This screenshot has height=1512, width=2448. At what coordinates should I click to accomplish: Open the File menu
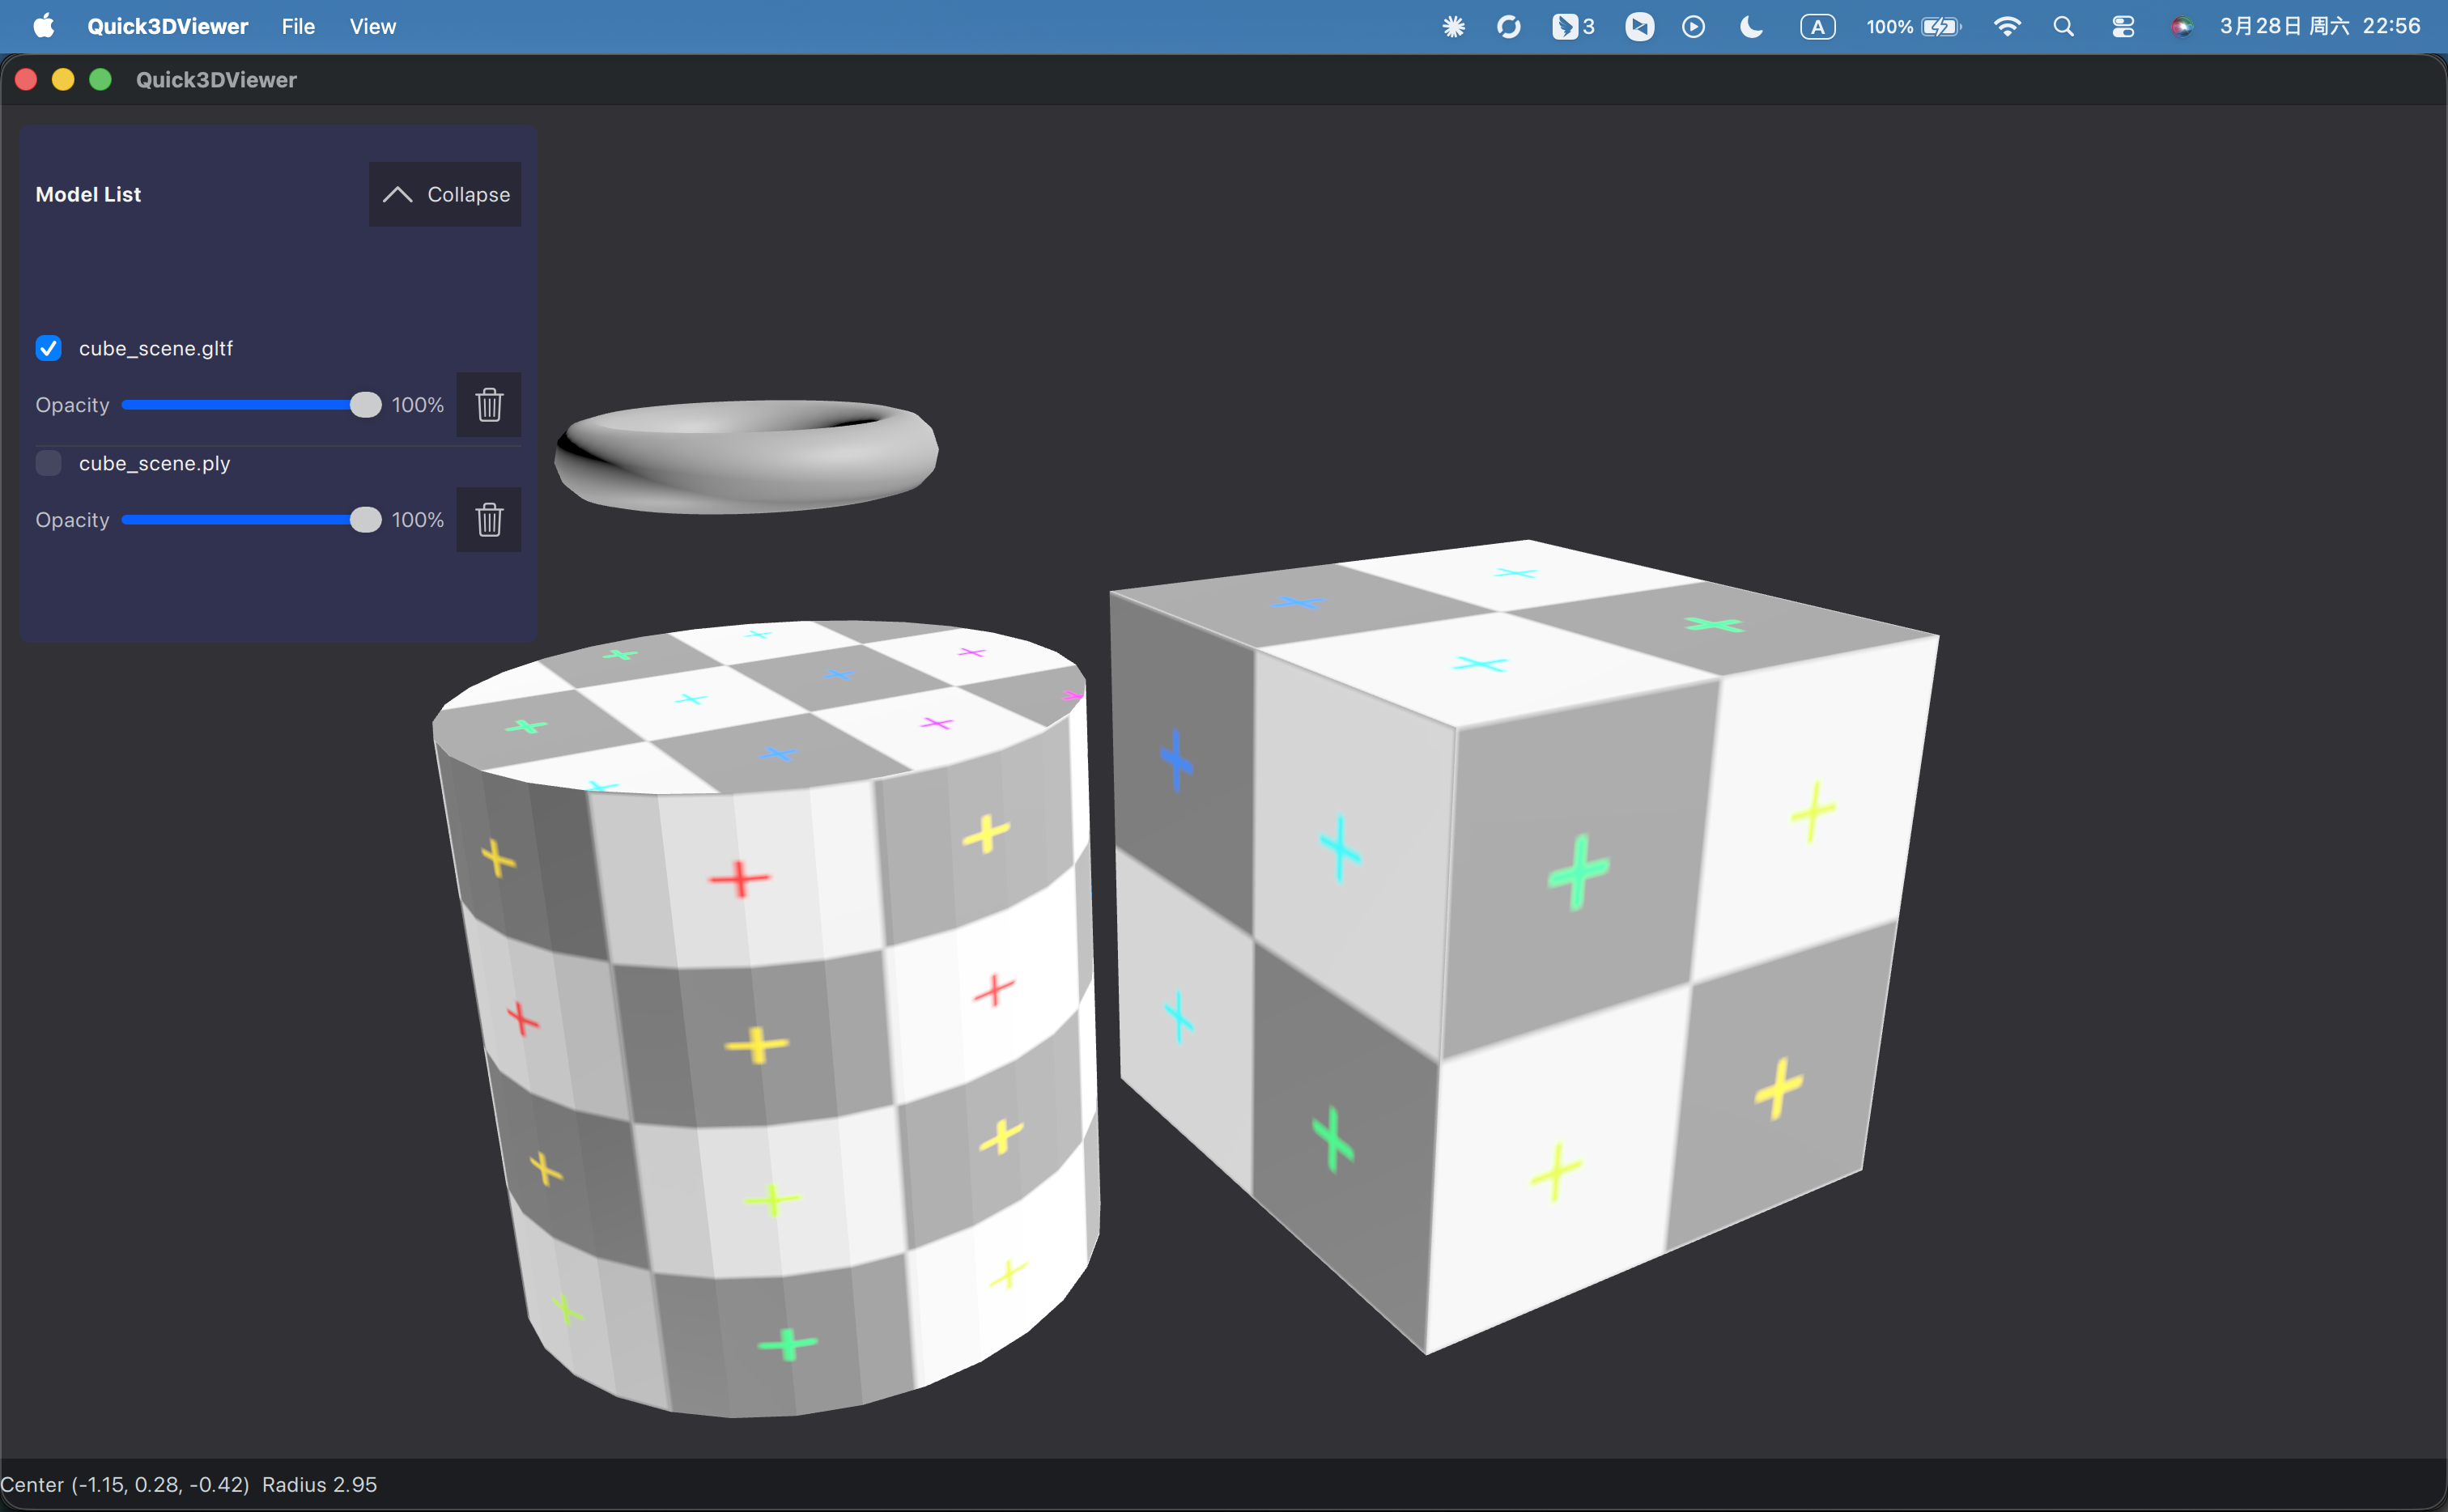click(298, 26)
